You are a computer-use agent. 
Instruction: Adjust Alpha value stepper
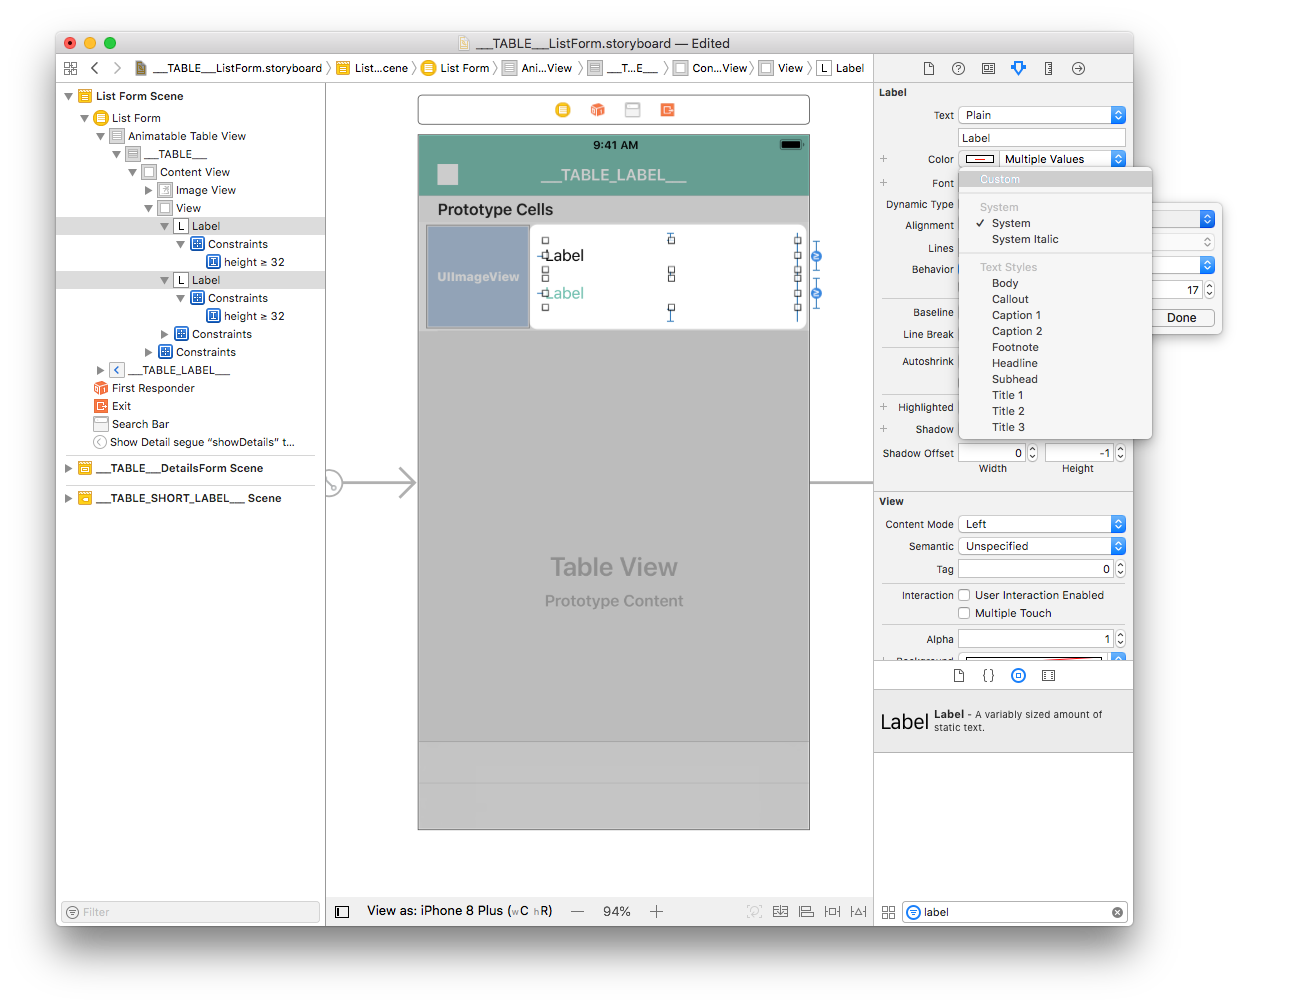click(x=1120, y=639)
